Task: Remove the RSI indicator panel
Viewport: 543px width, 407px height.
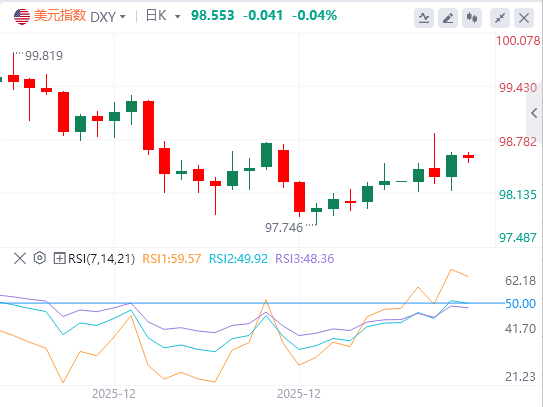Action: 20,258
